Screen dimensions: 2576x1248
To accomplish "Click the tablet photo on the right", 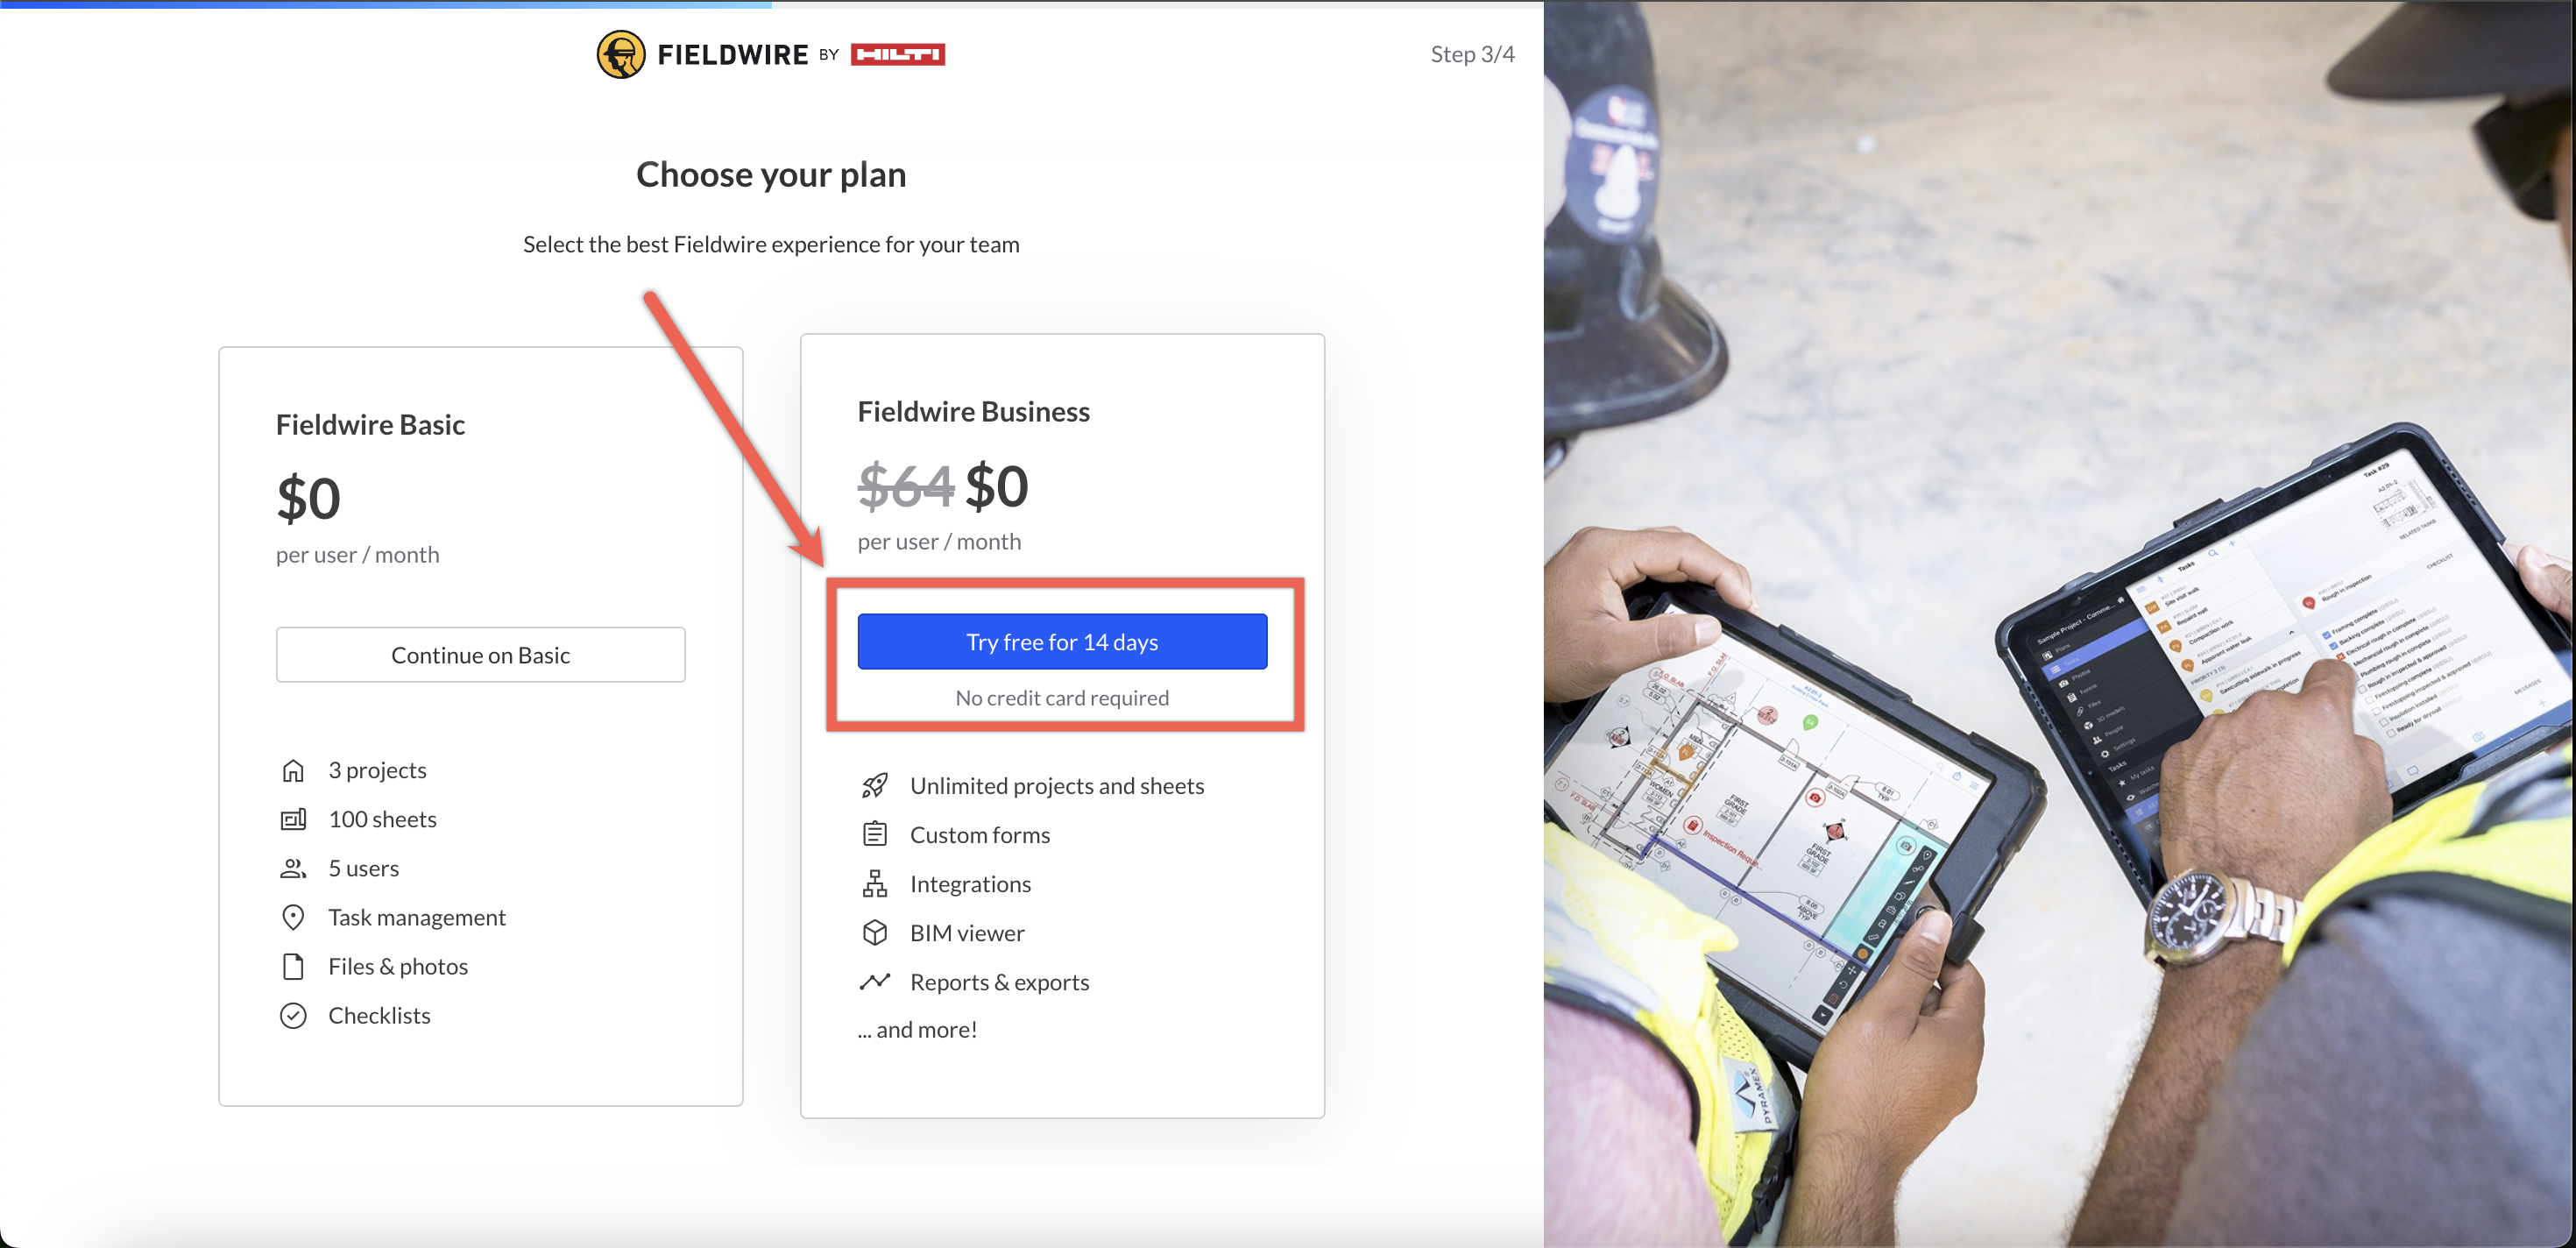I will coord(2059,624).
